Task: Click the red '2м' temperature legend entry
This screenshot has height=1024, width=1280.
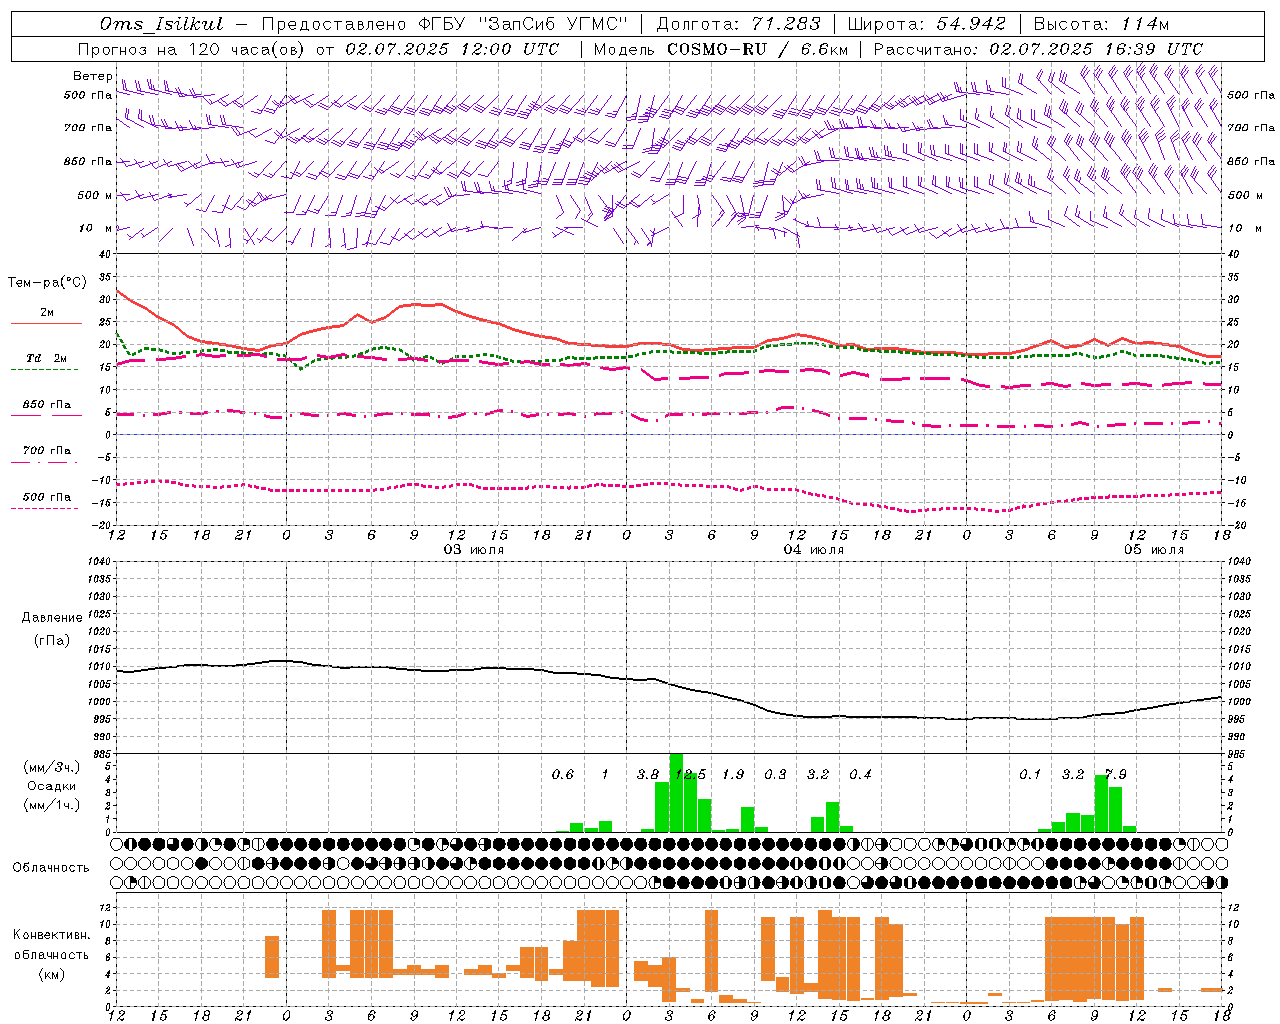Action: click(47, 313)
